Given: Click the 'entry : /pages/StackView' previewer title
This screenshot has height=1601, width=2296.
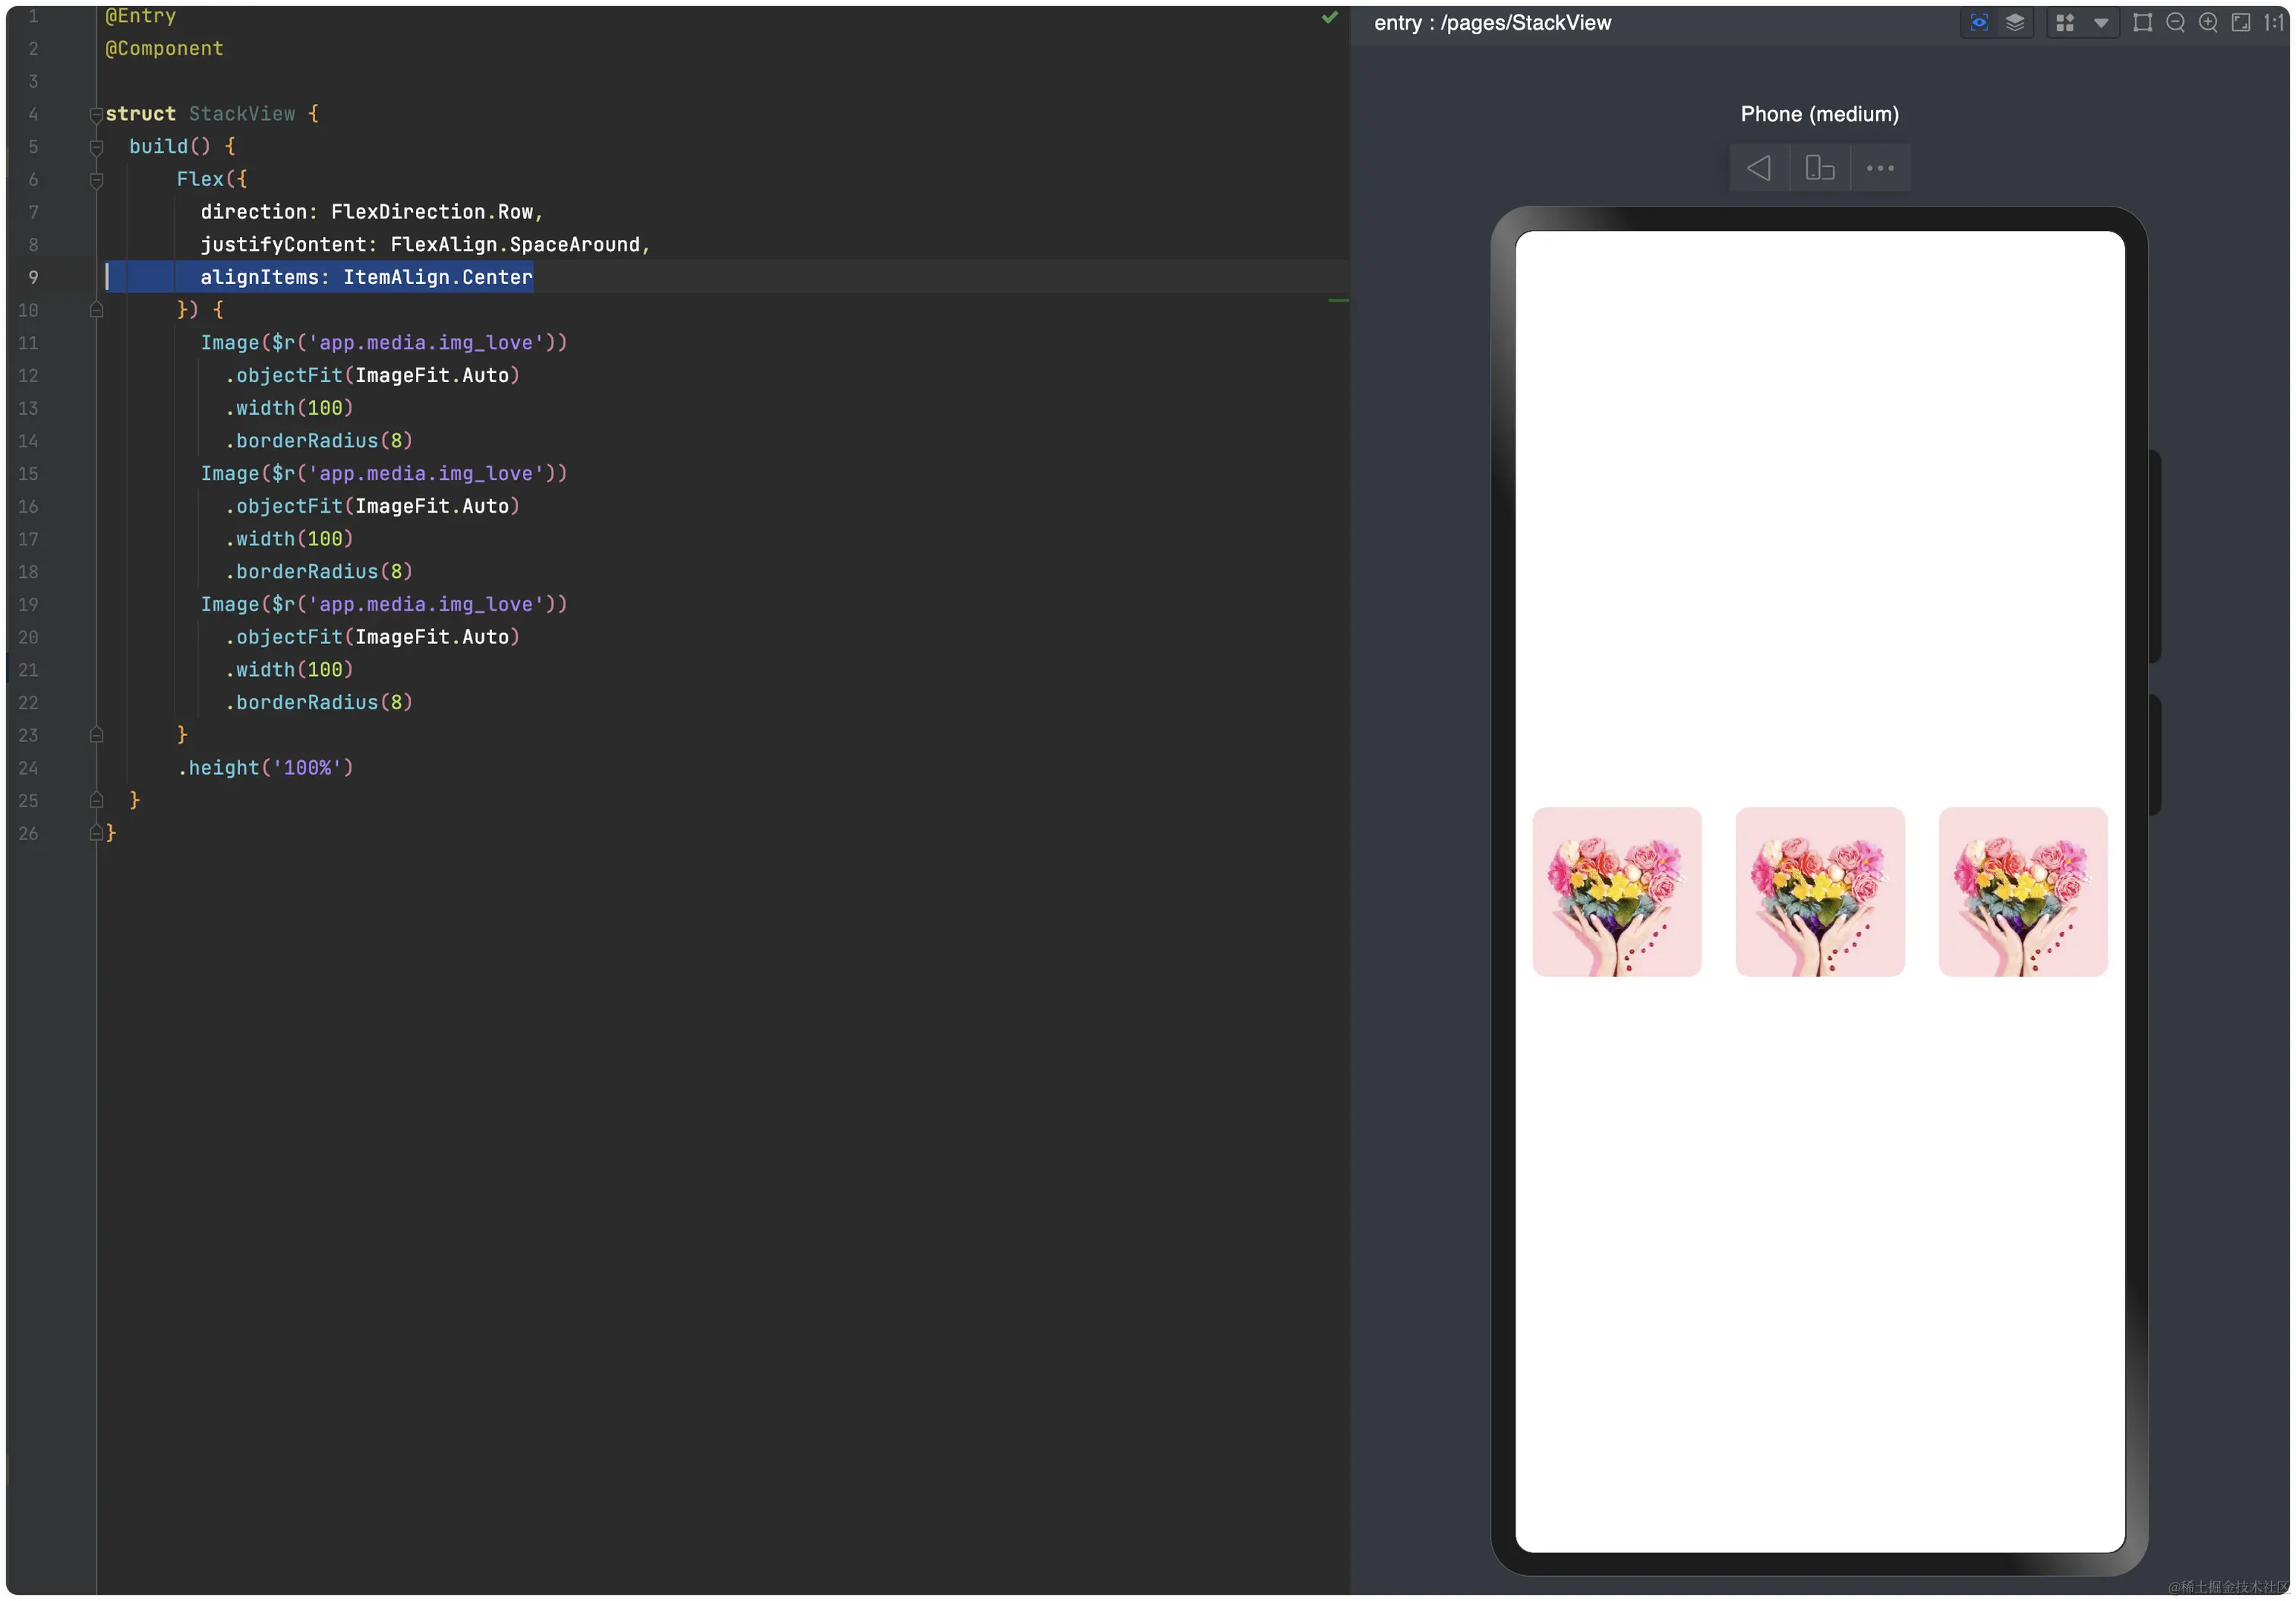Looking at the screenshot, I should click(x=1492, y=23).
